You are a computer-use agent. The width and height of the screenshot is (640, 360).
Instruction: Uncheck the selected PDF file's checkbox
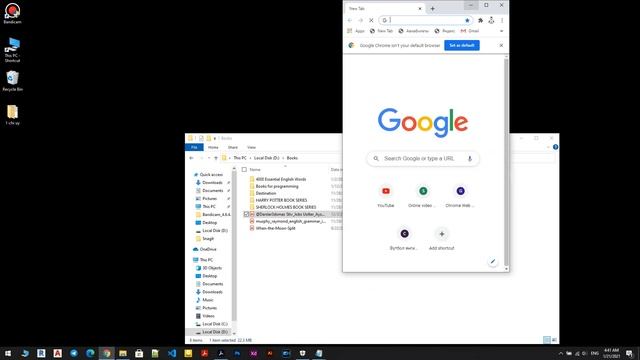pos(246,214)
